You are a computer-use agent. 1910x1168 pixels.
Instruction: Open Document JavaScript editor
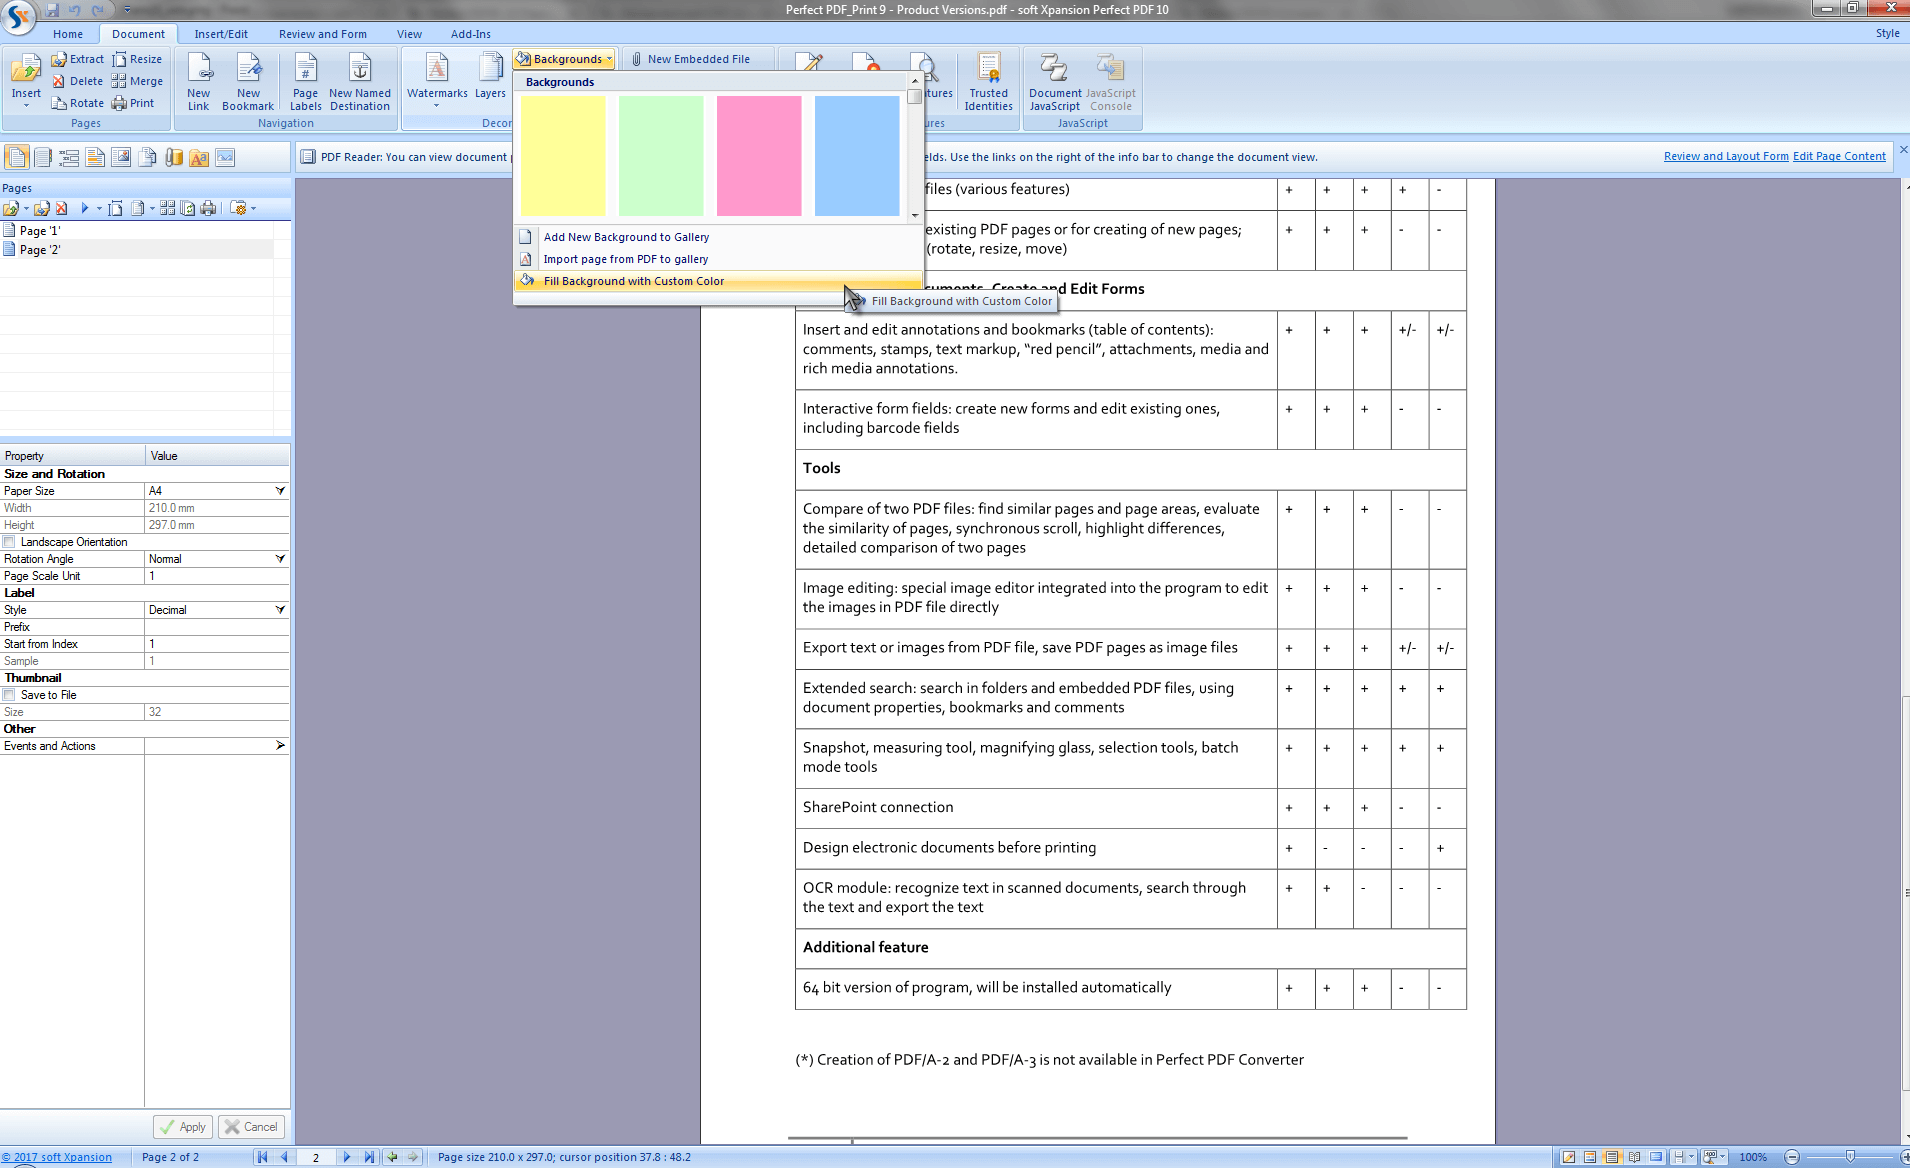tap(1055, 82)
